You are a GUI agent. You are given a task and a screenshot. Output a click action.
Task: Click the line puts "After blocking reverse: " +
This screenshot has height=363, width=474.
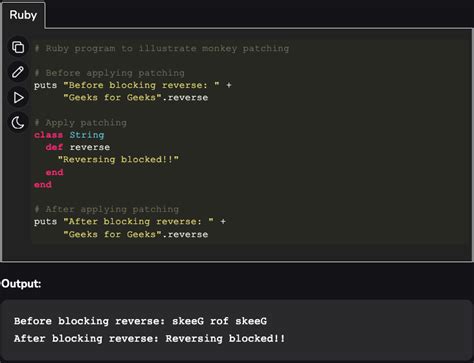[x=130, y=222]
